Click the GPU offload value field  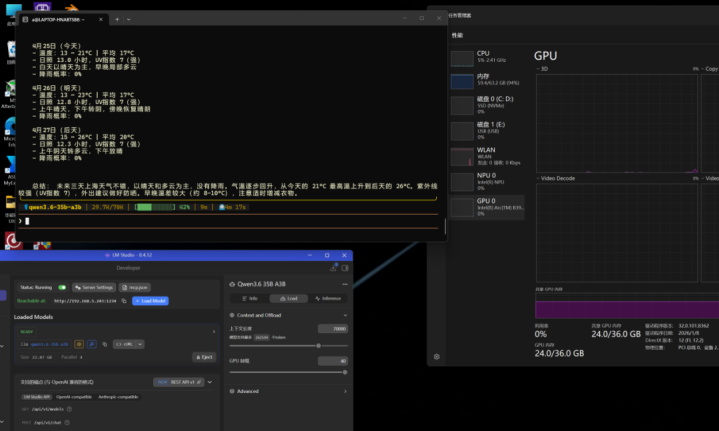335,361
